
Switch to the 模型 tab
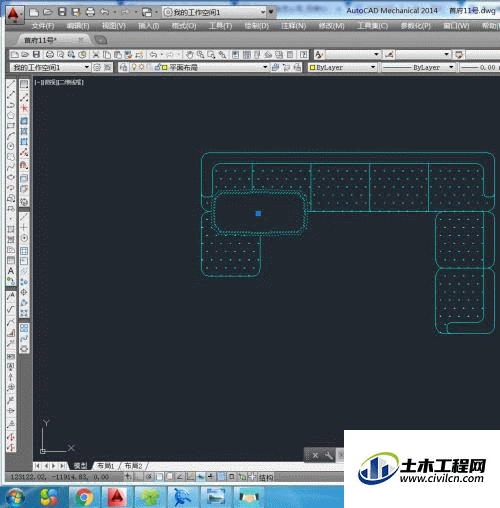pyautogui.click(x=80, y=466)
